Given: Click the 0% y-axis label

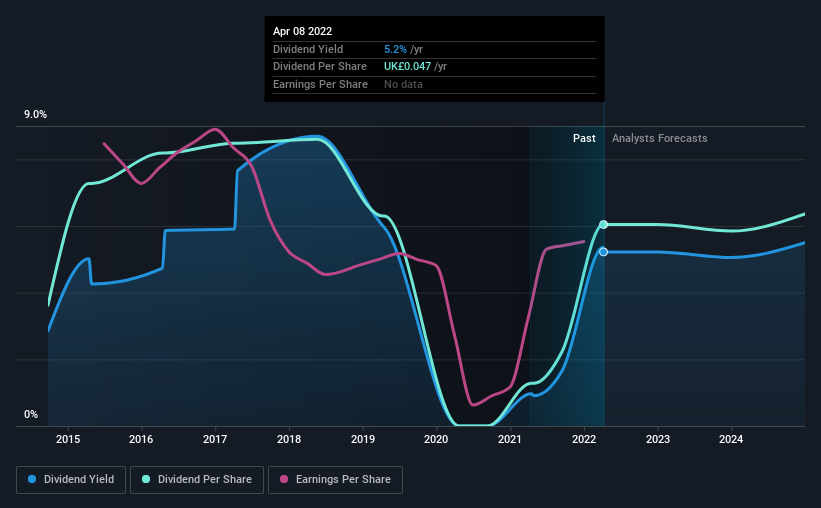Looking at the screenshot, I should pos(31,414).
